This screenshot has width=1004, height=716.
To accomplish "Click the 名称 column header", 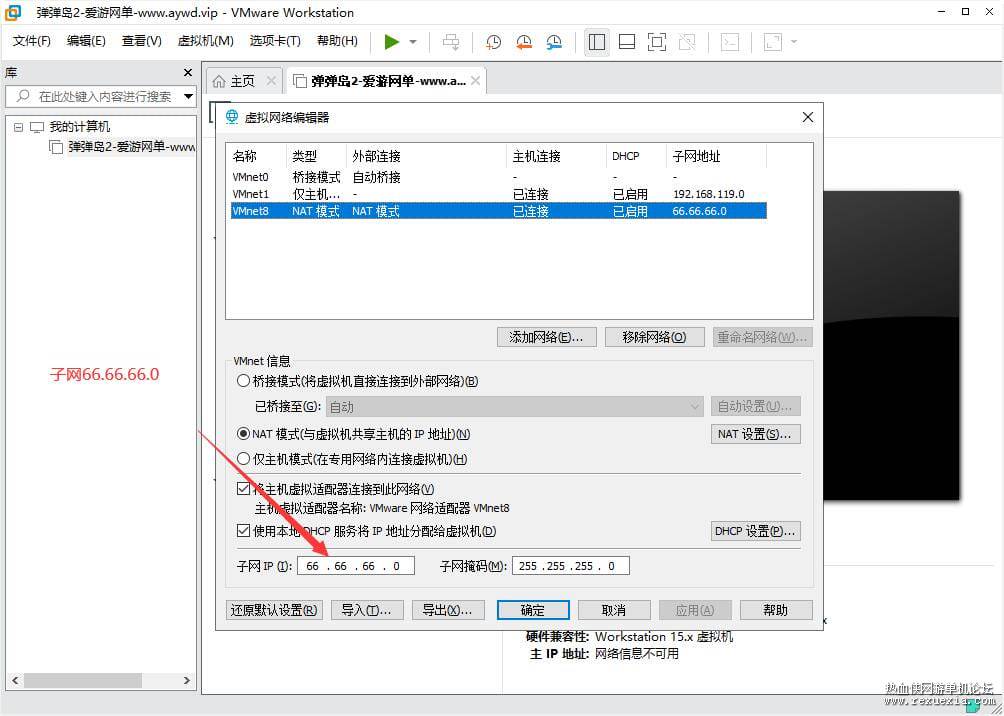I will [257, 156].
